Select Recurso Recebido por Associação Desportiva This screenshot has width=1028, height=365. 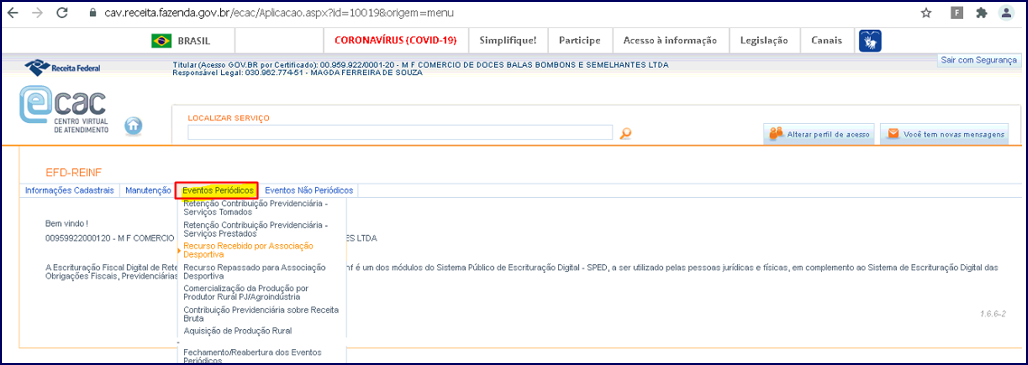coord(248,250)
